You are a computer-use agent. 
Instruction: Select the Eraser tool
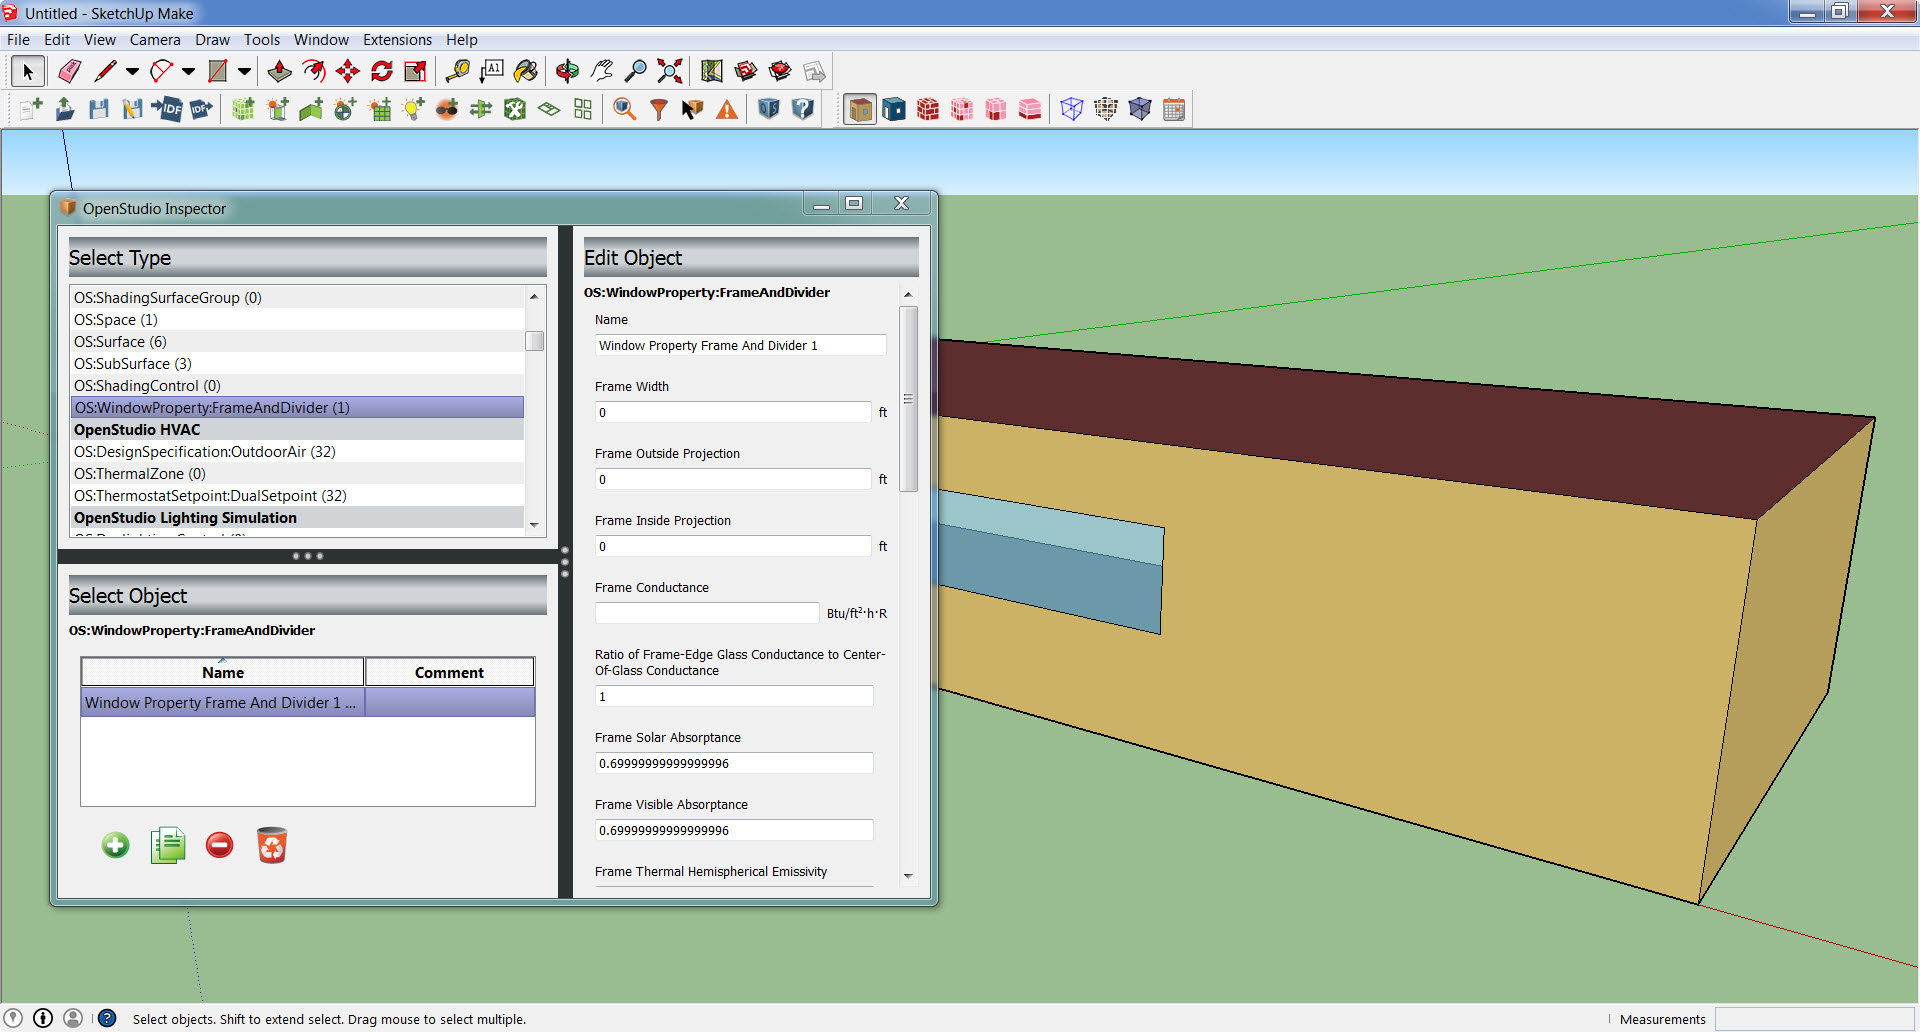[68, 71]
